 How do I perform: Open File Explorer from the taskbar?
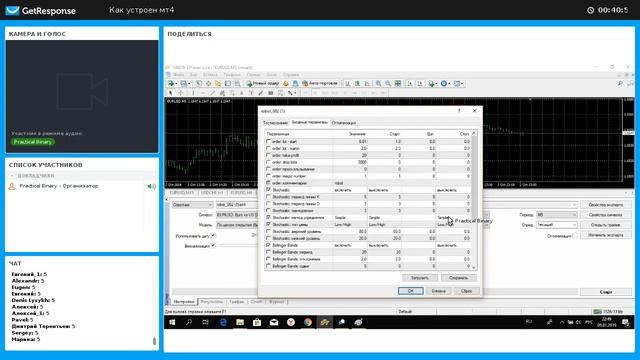coord(240,322)
